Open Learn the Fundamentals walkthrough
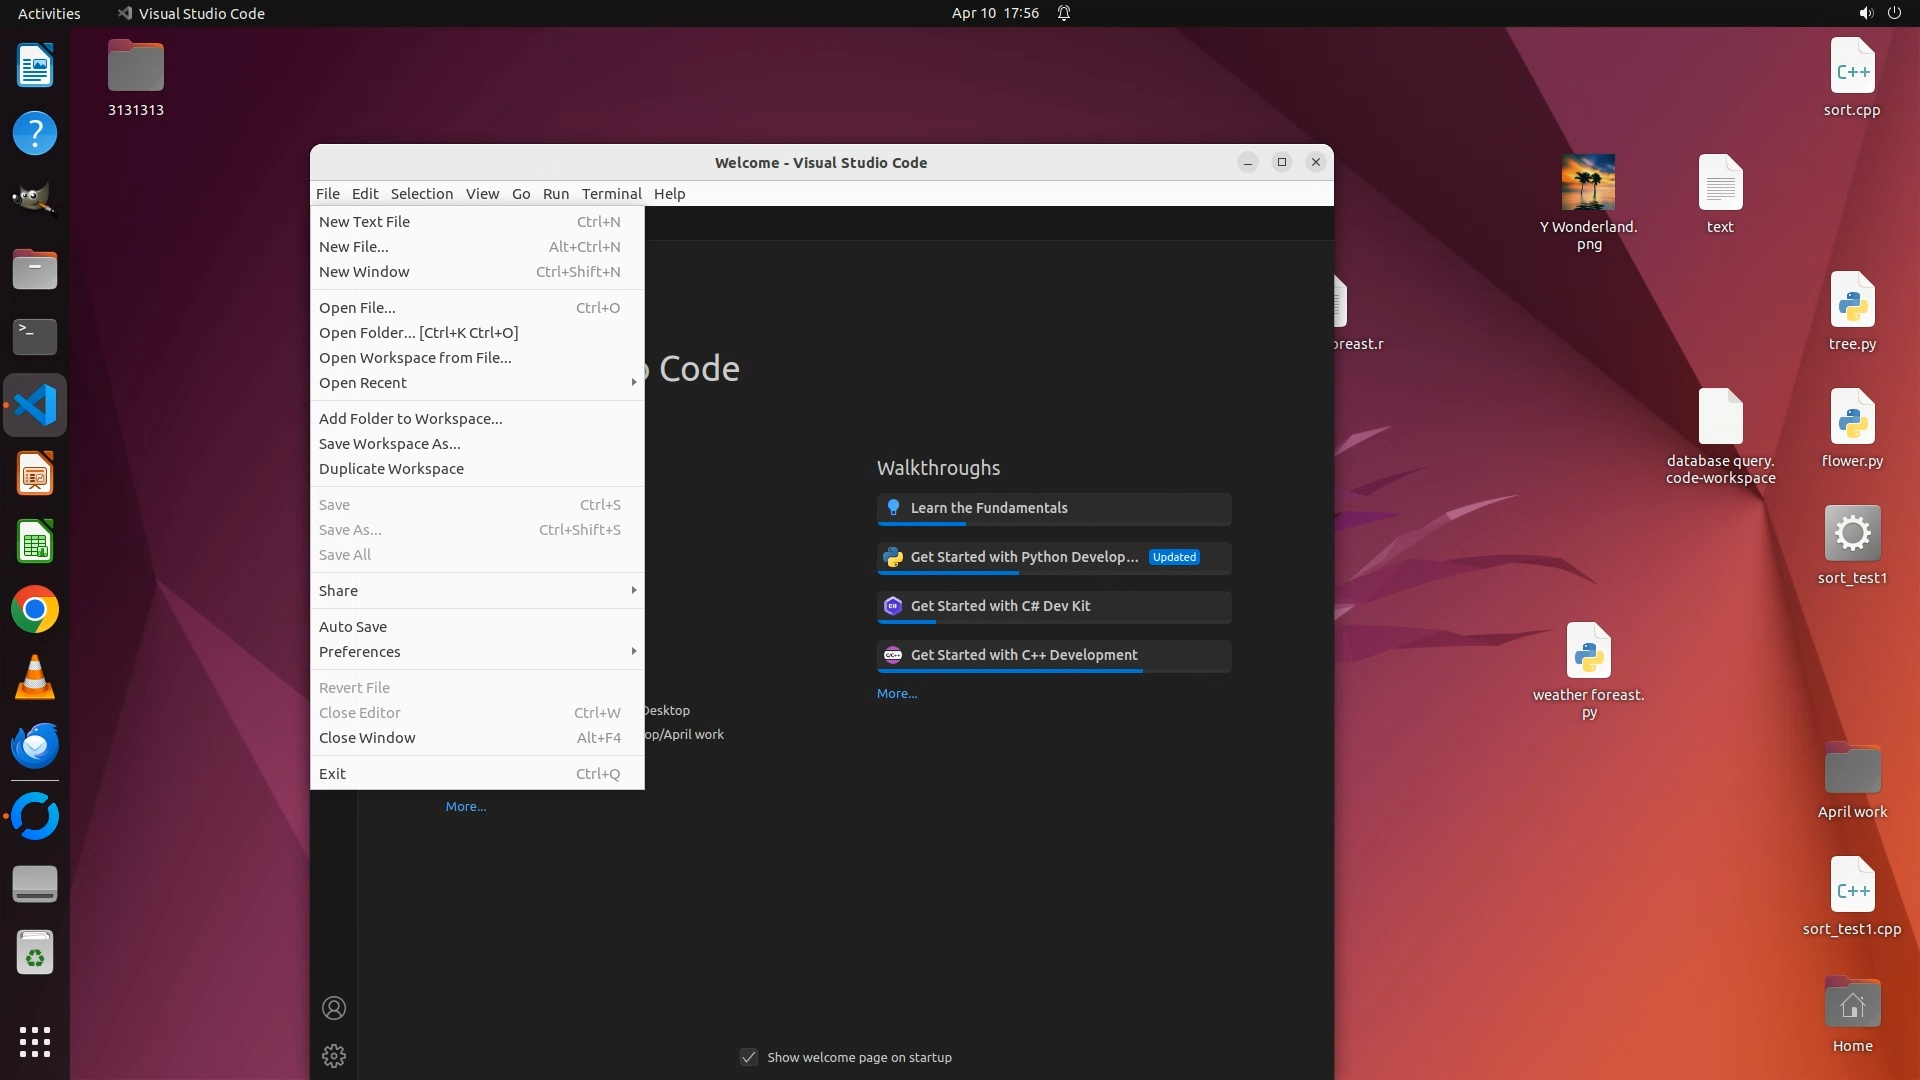This screenshot has height=1080, width=1920. pyautogui.click(x=988, y=508)
